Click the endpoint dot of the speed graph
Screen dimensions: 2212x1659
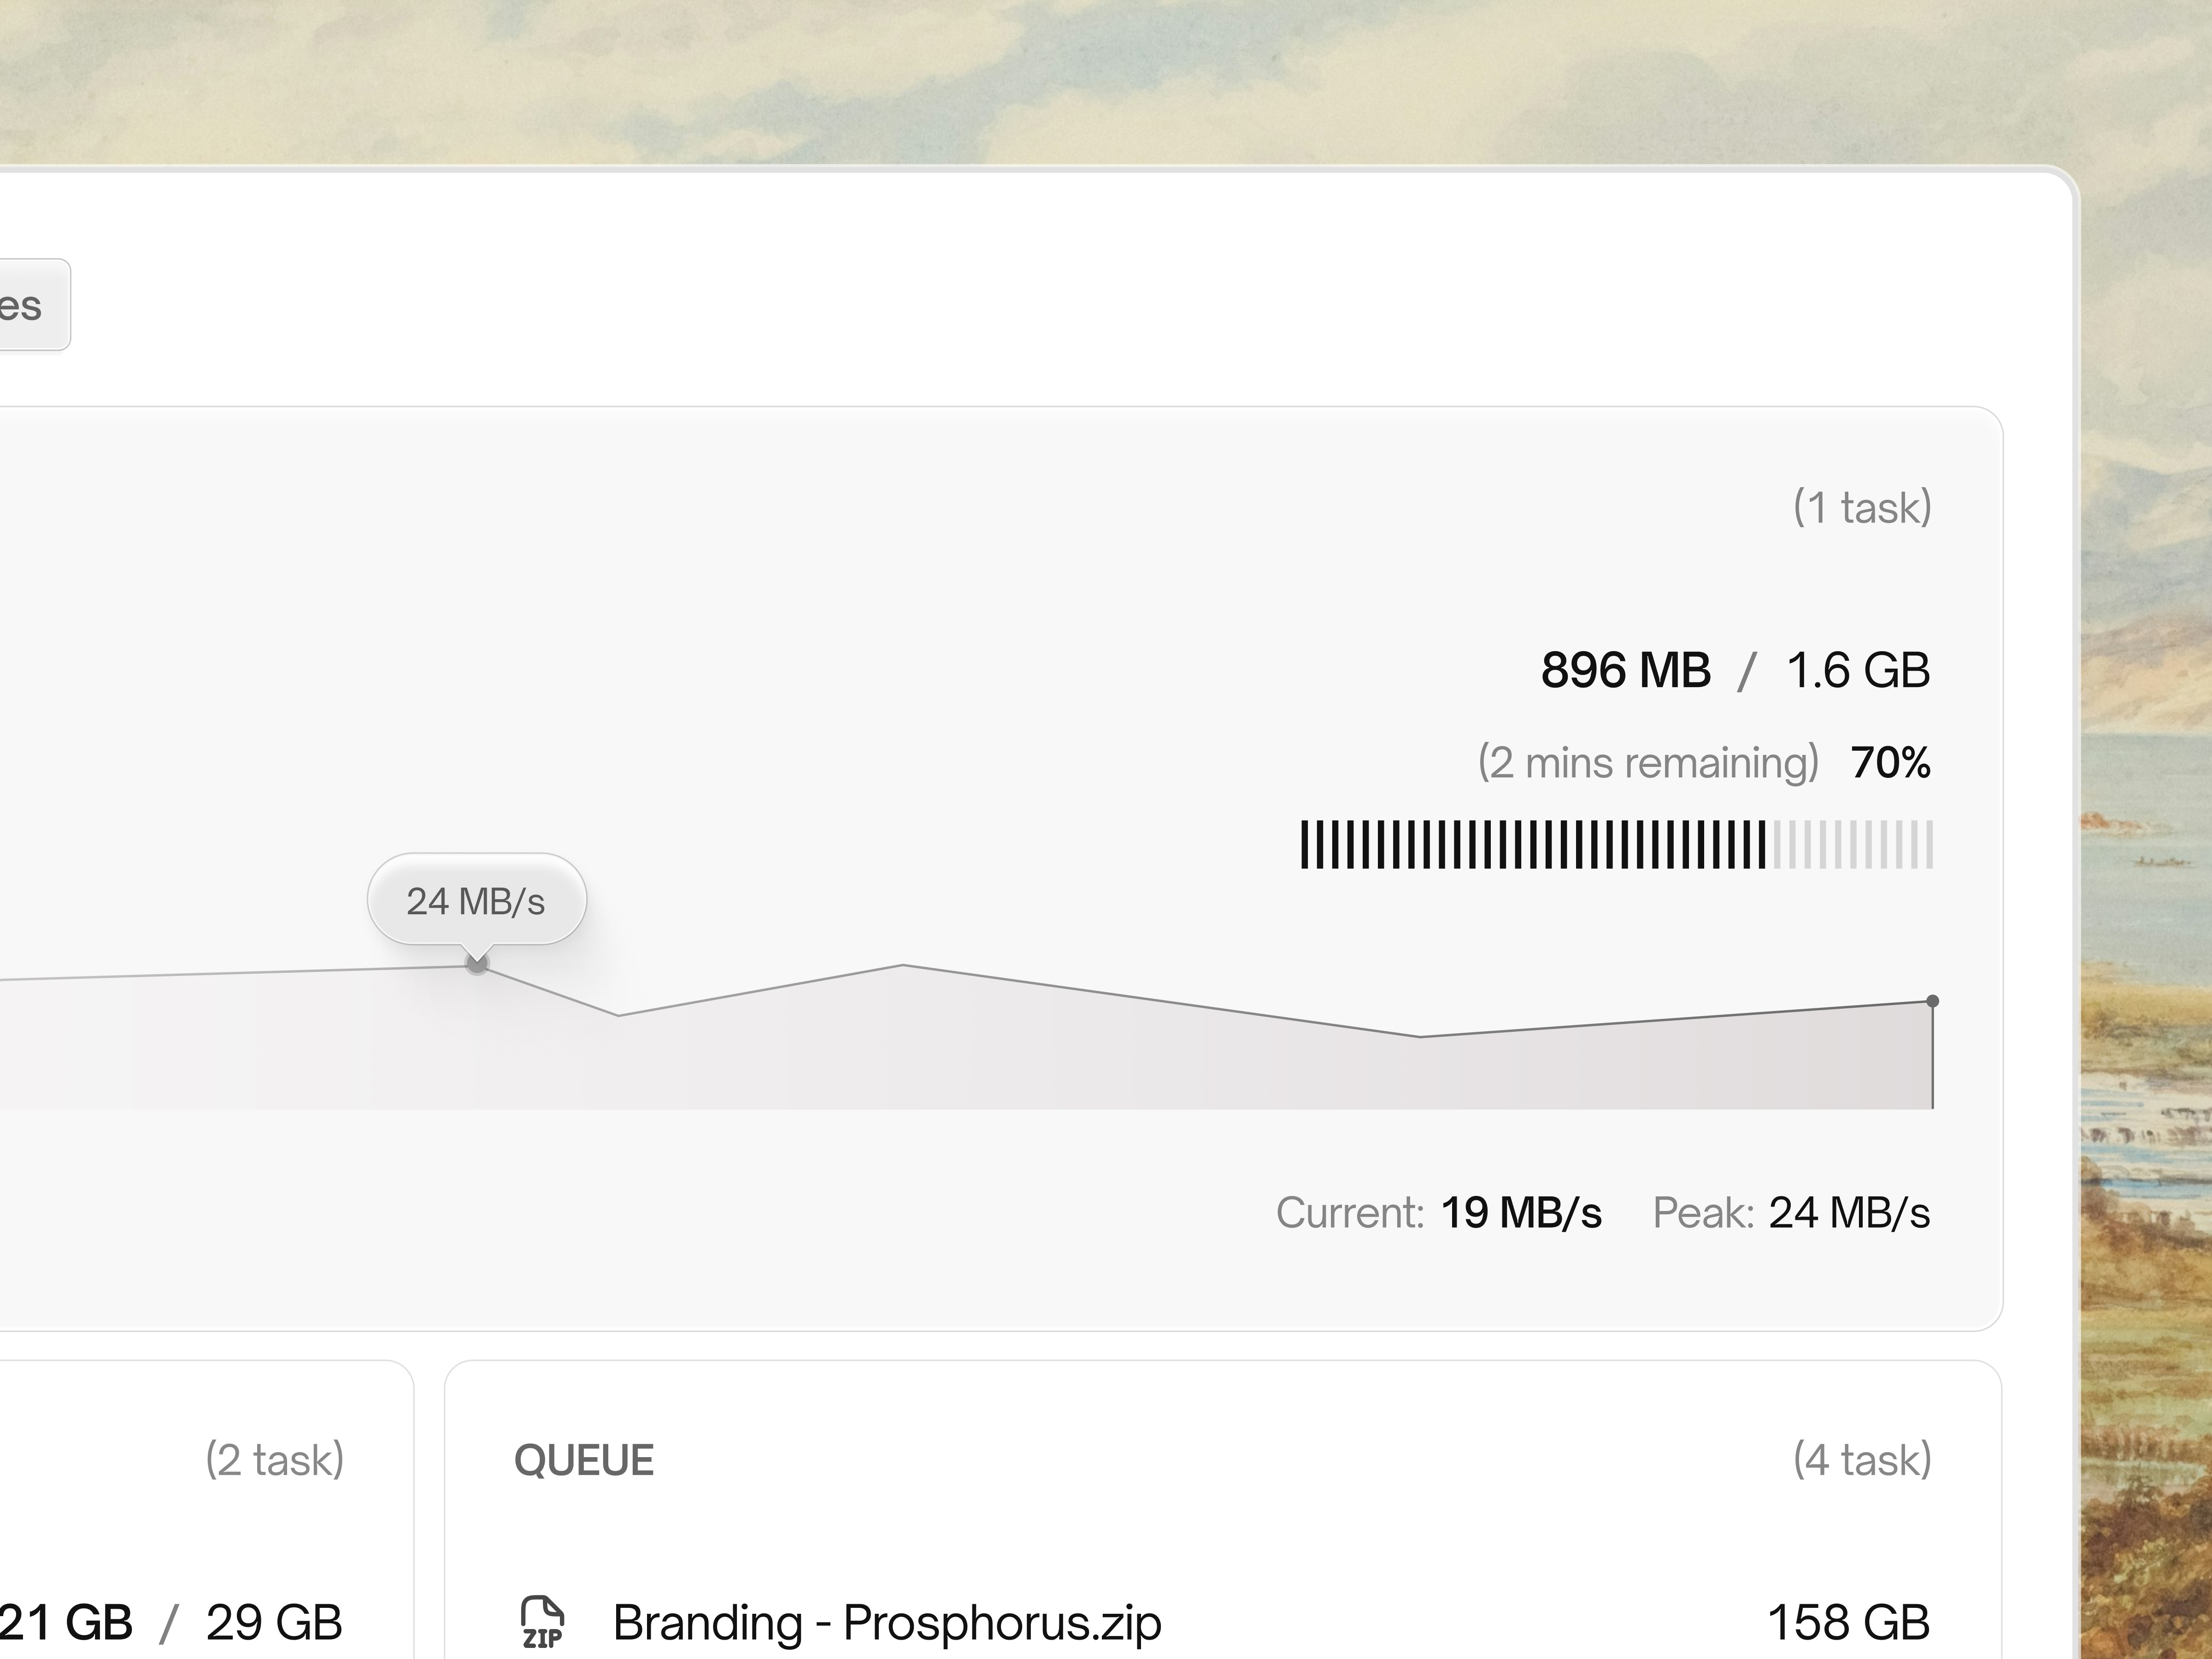click(x=1932, y=1001)
